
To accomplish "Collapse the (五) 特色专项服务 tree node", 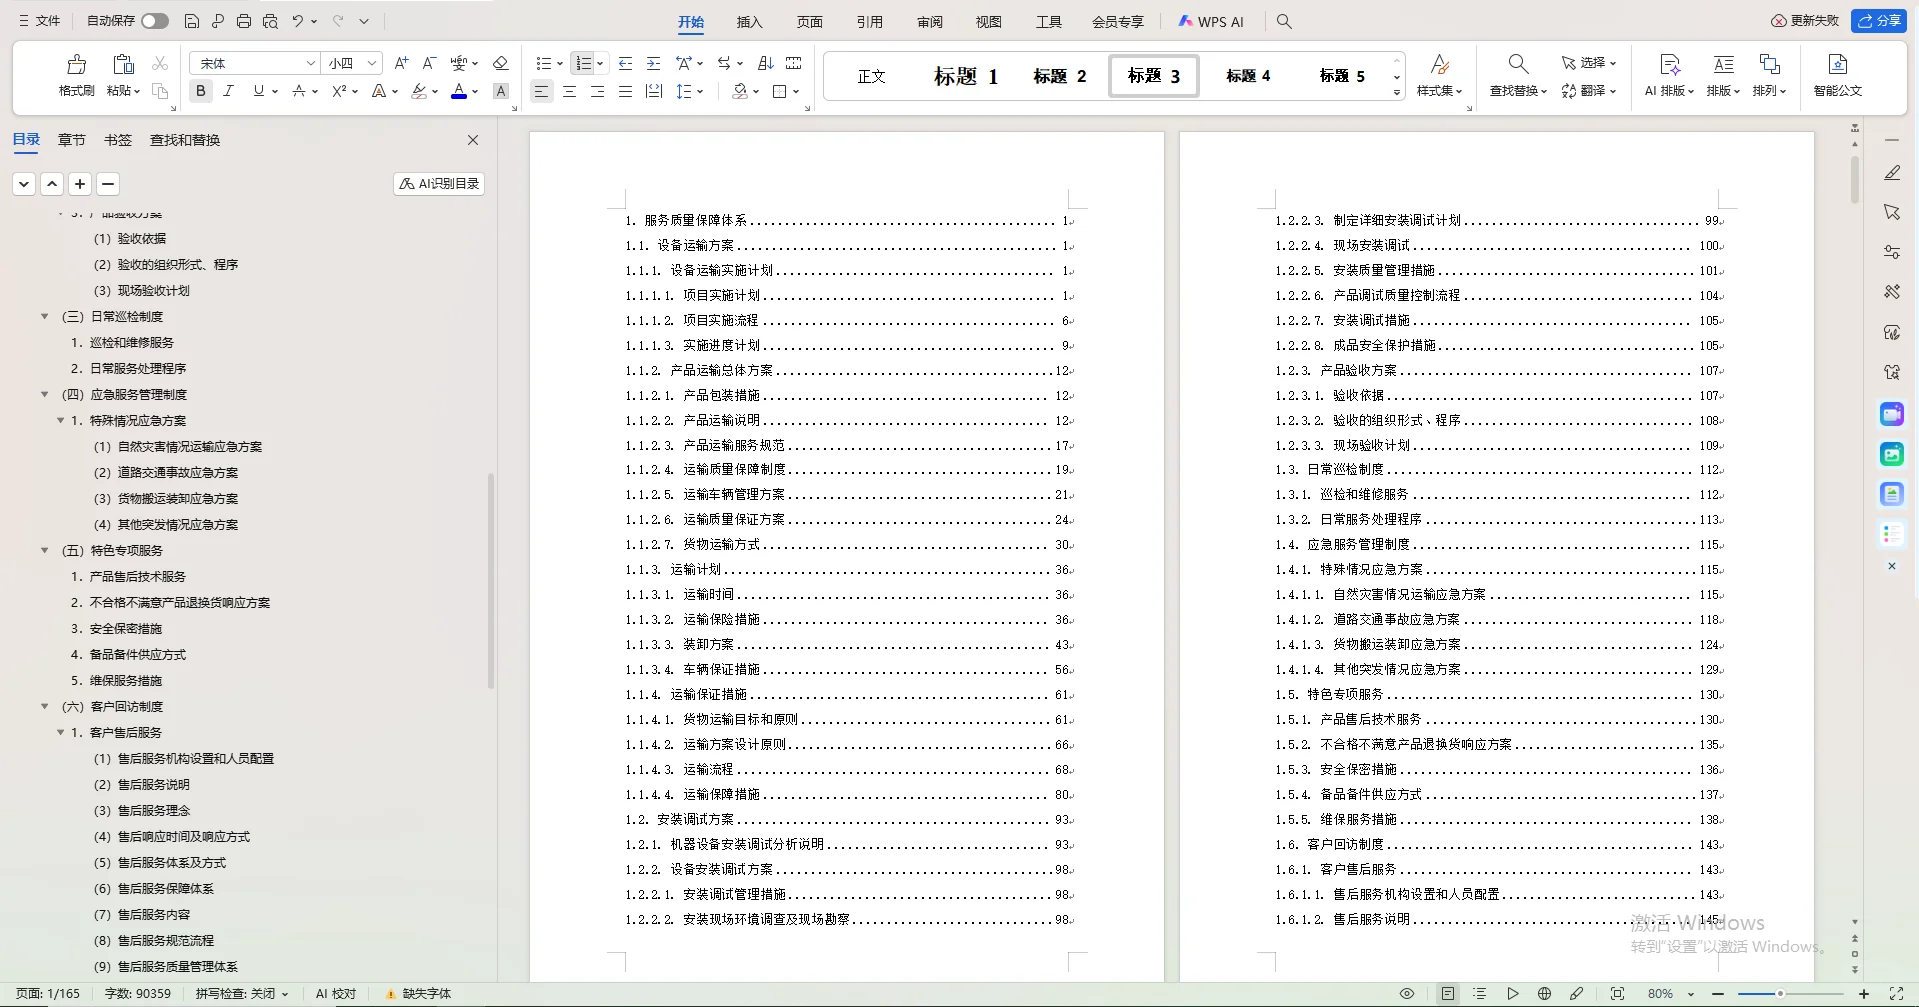I will pyautogui.click(x=45, y=551).
